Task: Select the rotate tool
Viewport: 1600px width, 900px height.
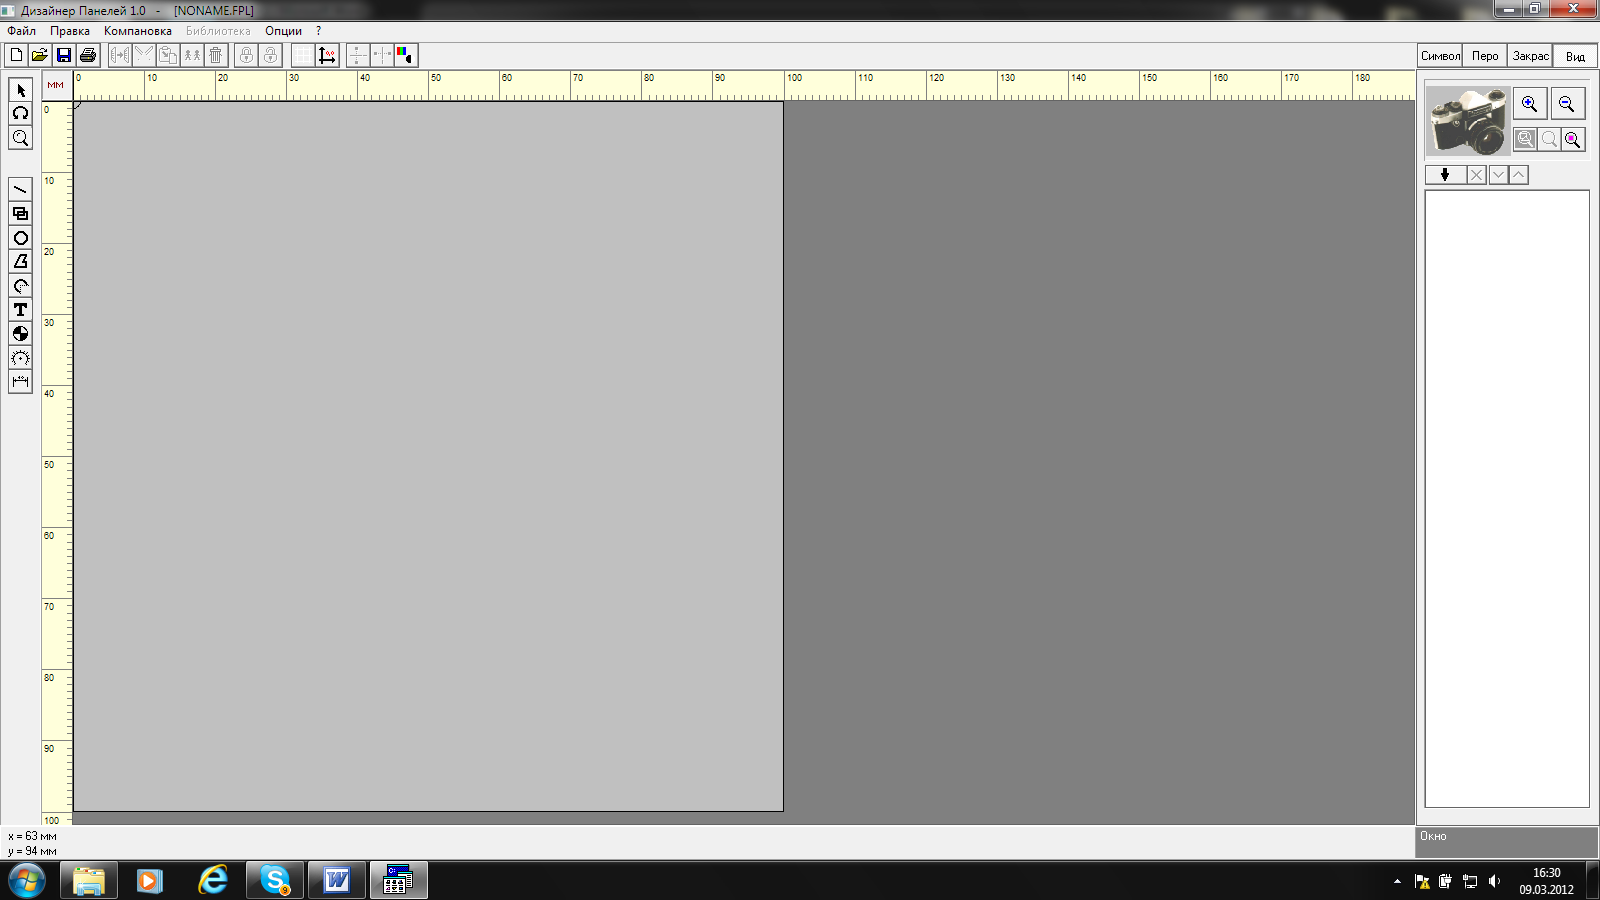Action: pyautogui.click(x=20, y=114)
